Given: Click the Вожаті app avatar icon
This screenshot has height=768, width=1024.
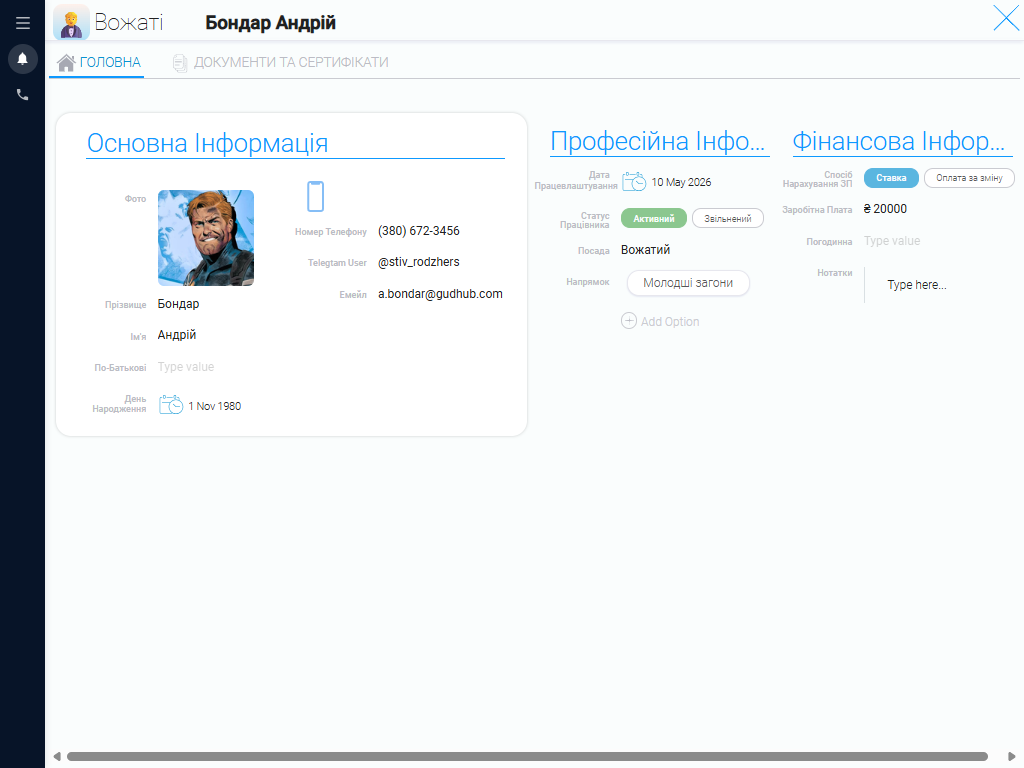Looking at the screenshot, I should tap(71, 22).
